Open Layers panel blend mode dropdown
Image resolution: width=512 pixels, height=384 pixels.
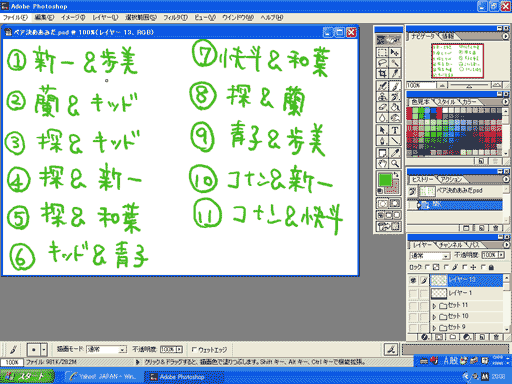click(446, 256)
